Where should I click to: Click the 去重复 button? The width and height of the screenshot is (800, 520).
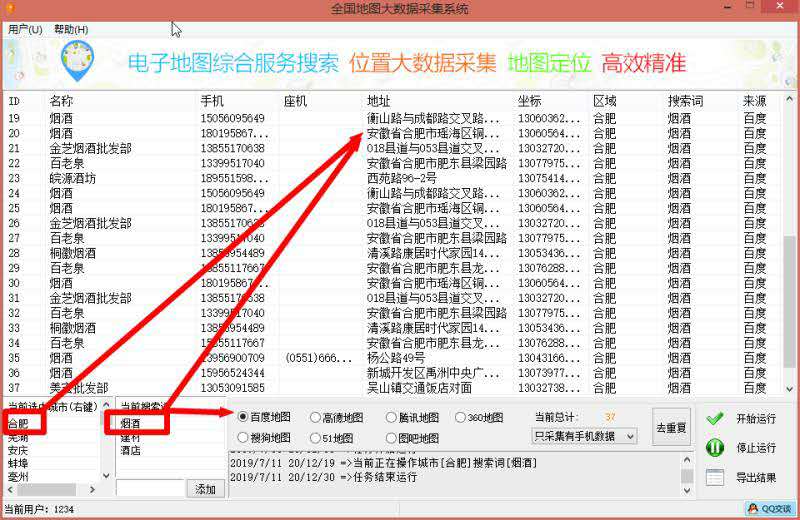671,427
